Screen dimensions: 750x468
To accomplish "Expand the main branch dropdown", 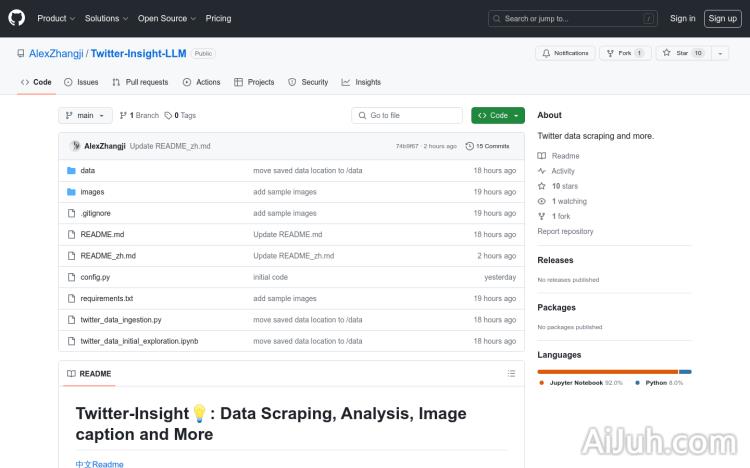I will click(84, 116).
